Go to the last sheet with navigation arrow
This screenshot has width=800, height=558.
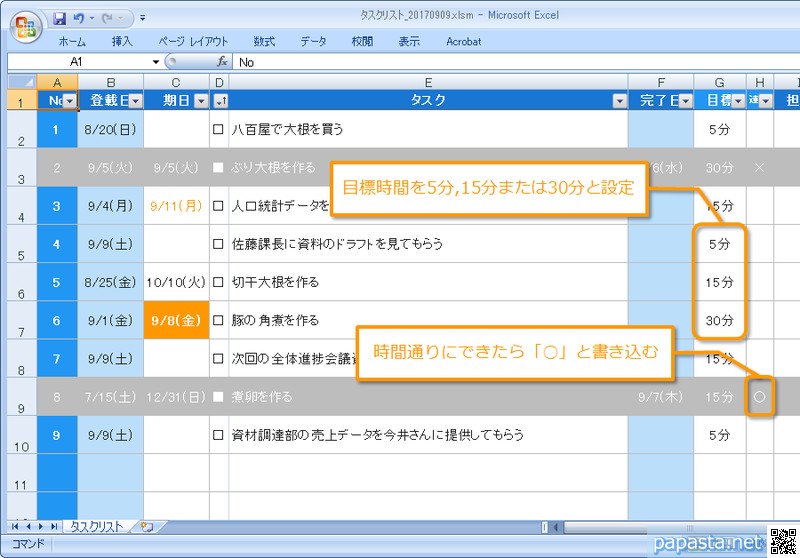[54, 526]
